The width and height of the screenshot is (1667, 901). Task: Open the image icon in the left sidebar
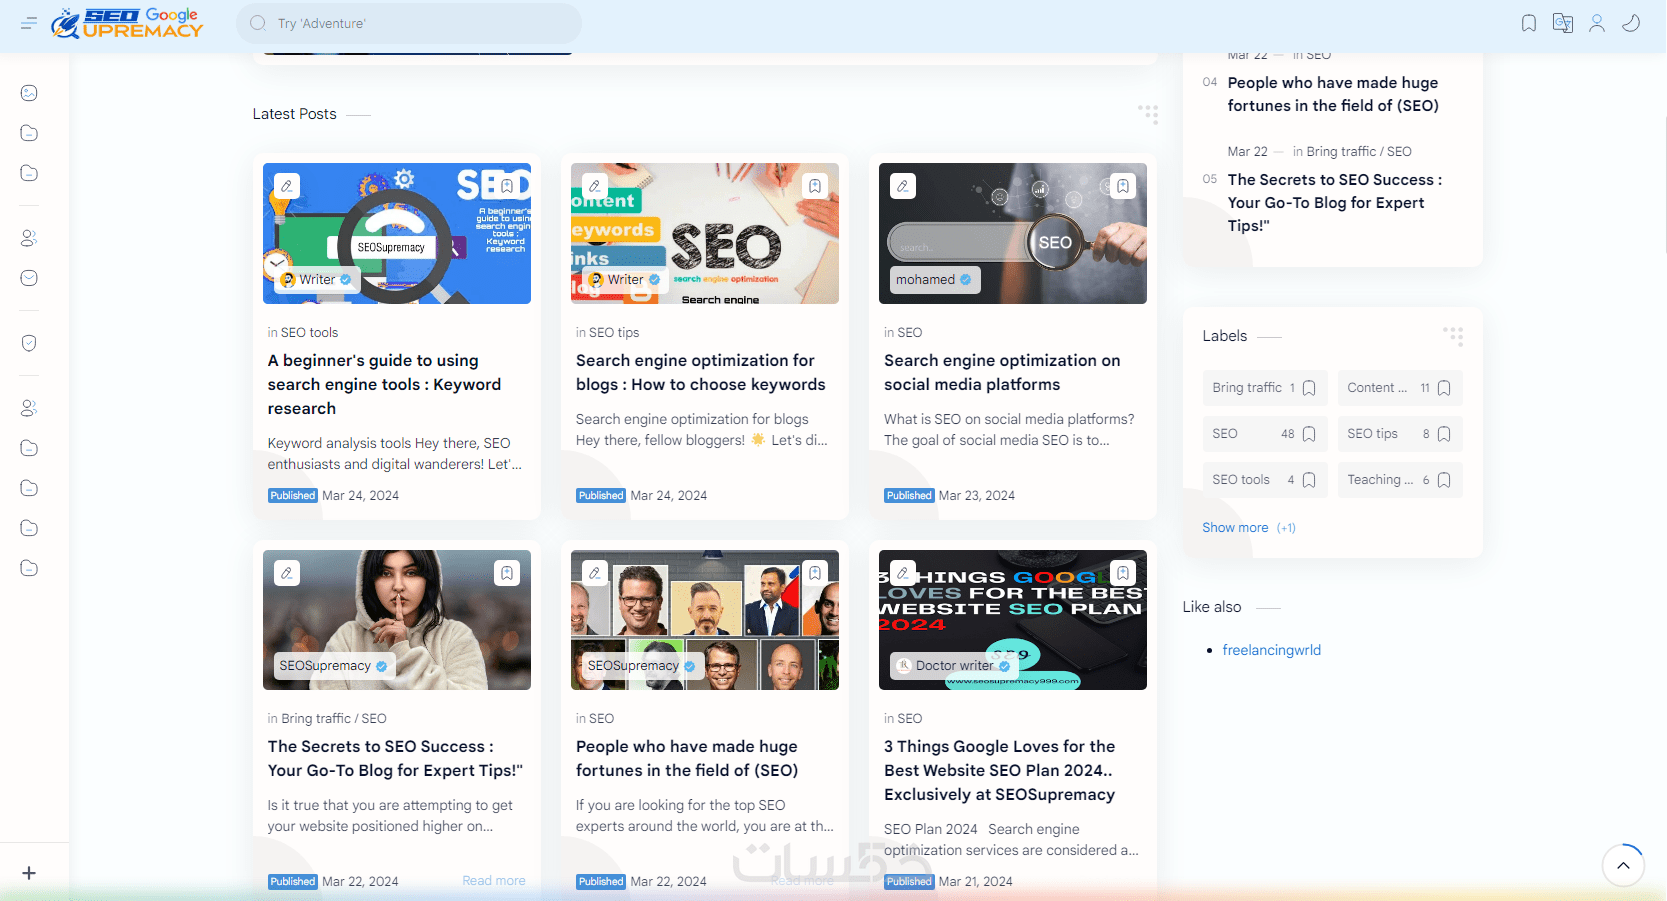tap(29, 93)
